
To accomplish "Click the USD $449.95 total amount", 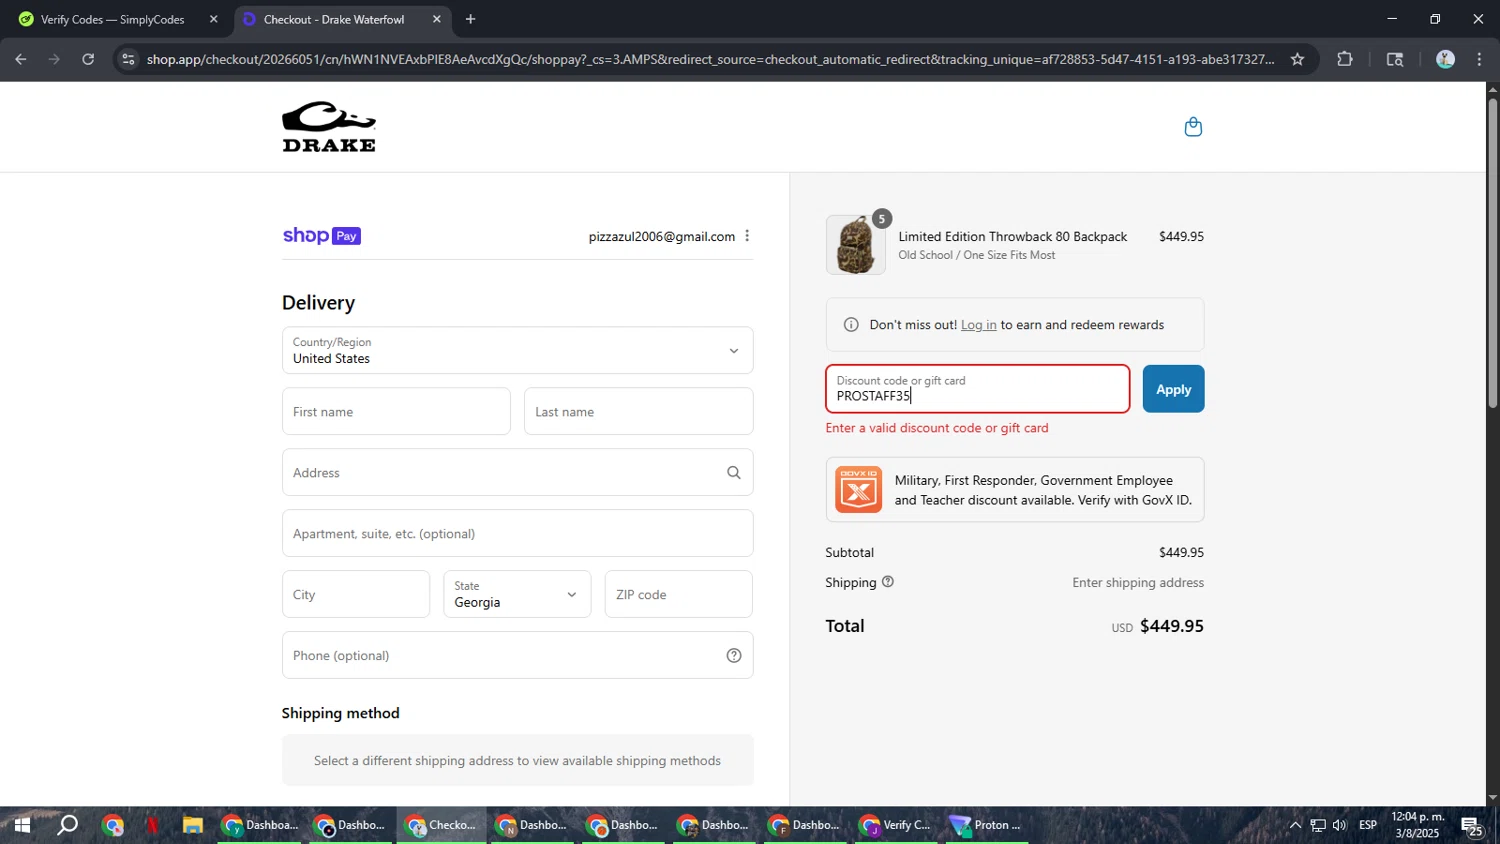I will [x=1157, y=627].
